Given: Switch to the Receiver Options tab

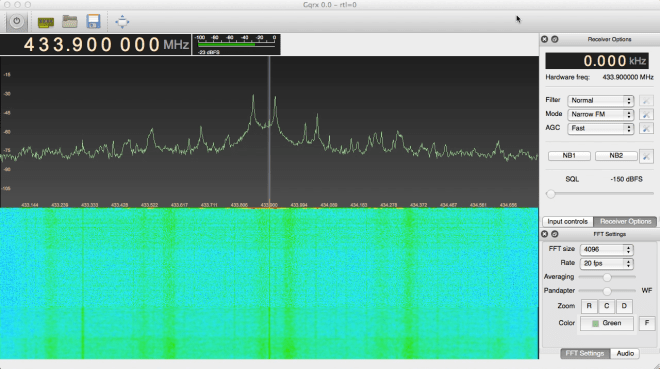Looking at the screenshot, I should 625,221.
